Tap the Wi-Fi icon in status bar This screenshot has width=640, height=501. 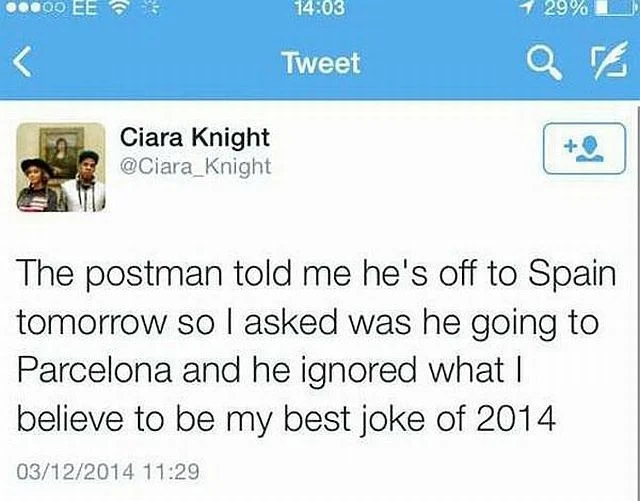[x=118, y=9]
